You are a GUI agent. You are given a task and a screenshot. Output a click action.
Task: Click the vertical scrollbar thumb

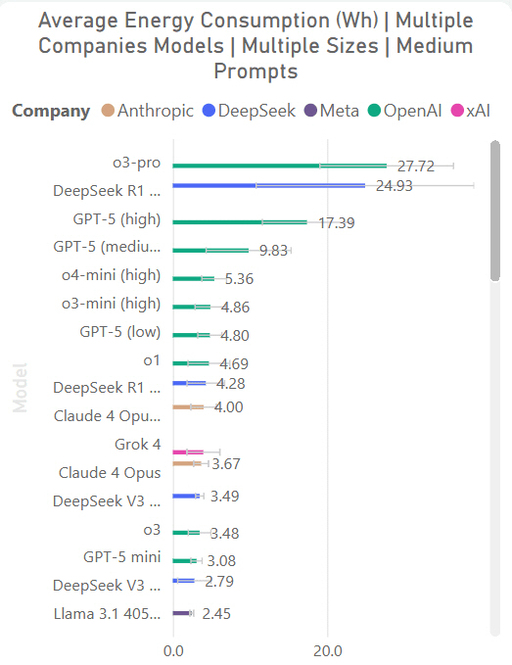tap(495, 211)
